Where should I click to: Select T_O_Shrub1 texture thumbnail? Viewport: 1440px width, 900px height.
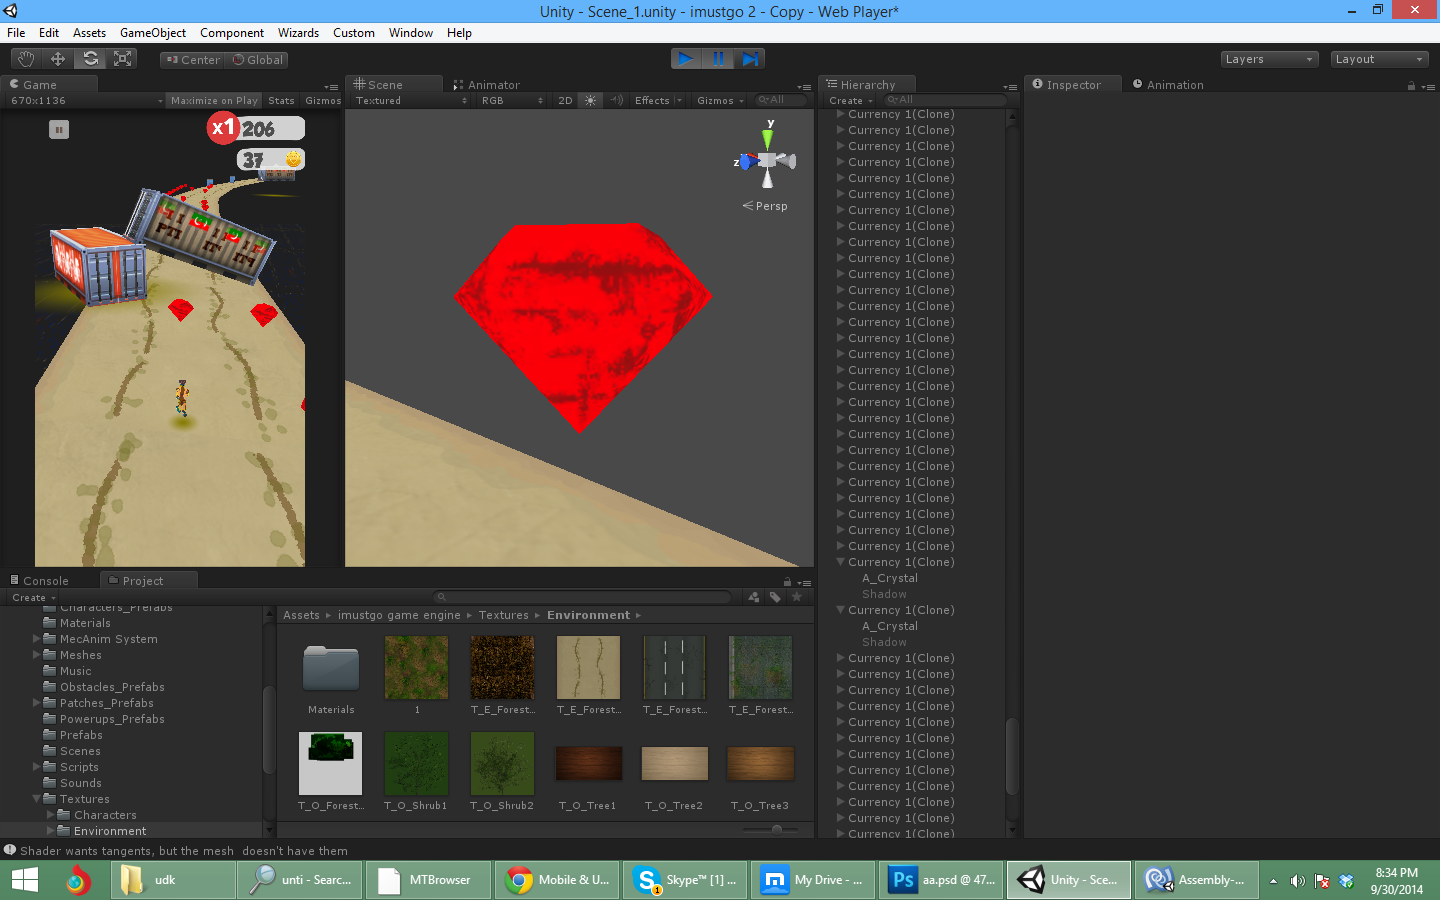pos(416,764)
